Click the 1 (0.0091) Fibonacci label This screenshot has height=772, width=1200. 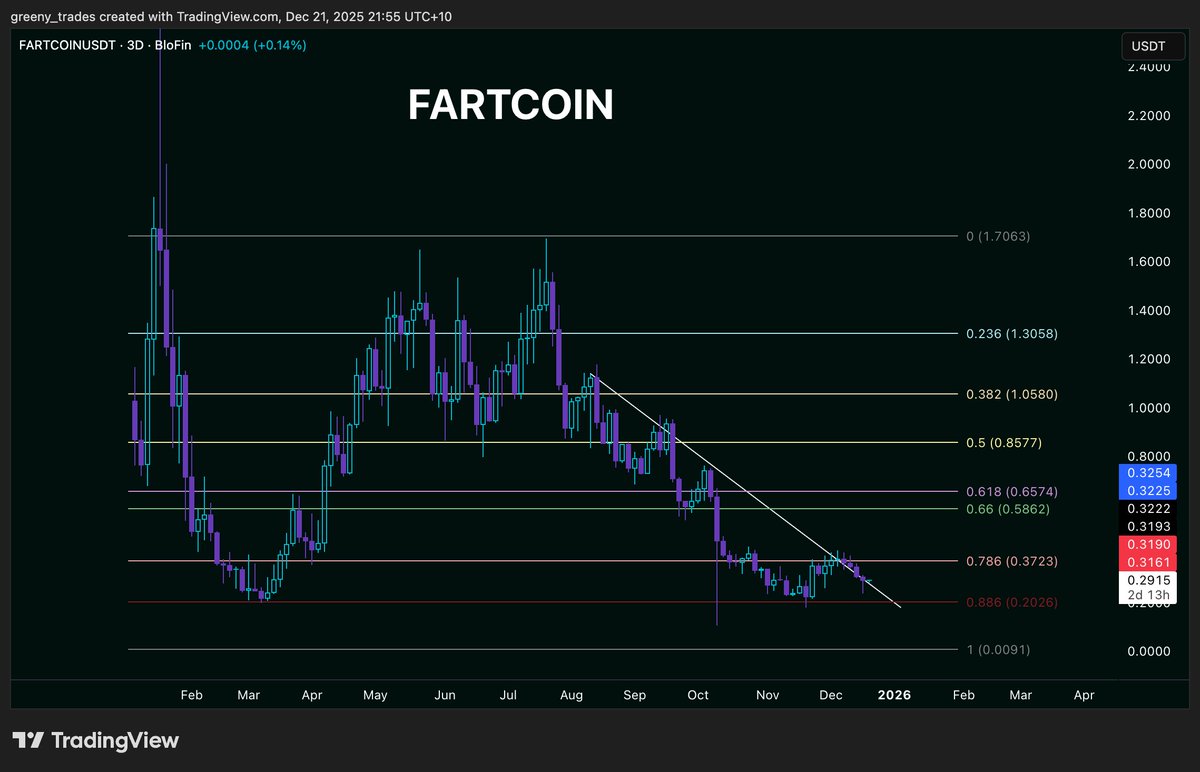[996, 650]
